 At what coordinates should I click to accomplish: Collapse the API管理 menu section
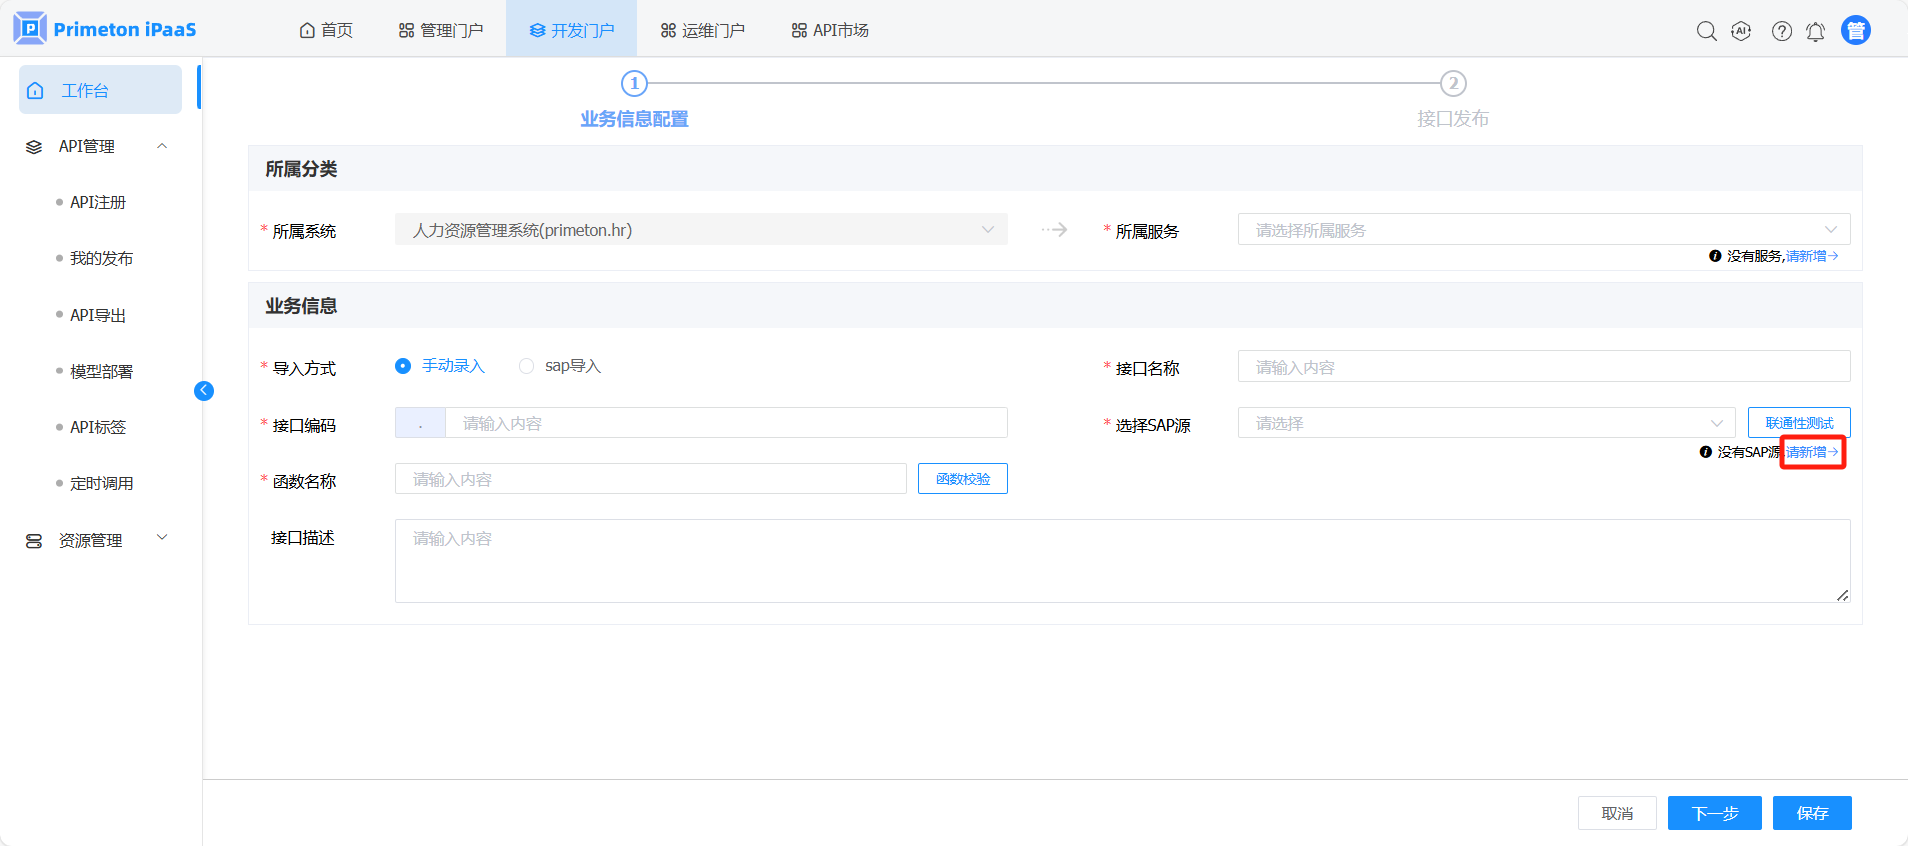(x=162, y=146)
